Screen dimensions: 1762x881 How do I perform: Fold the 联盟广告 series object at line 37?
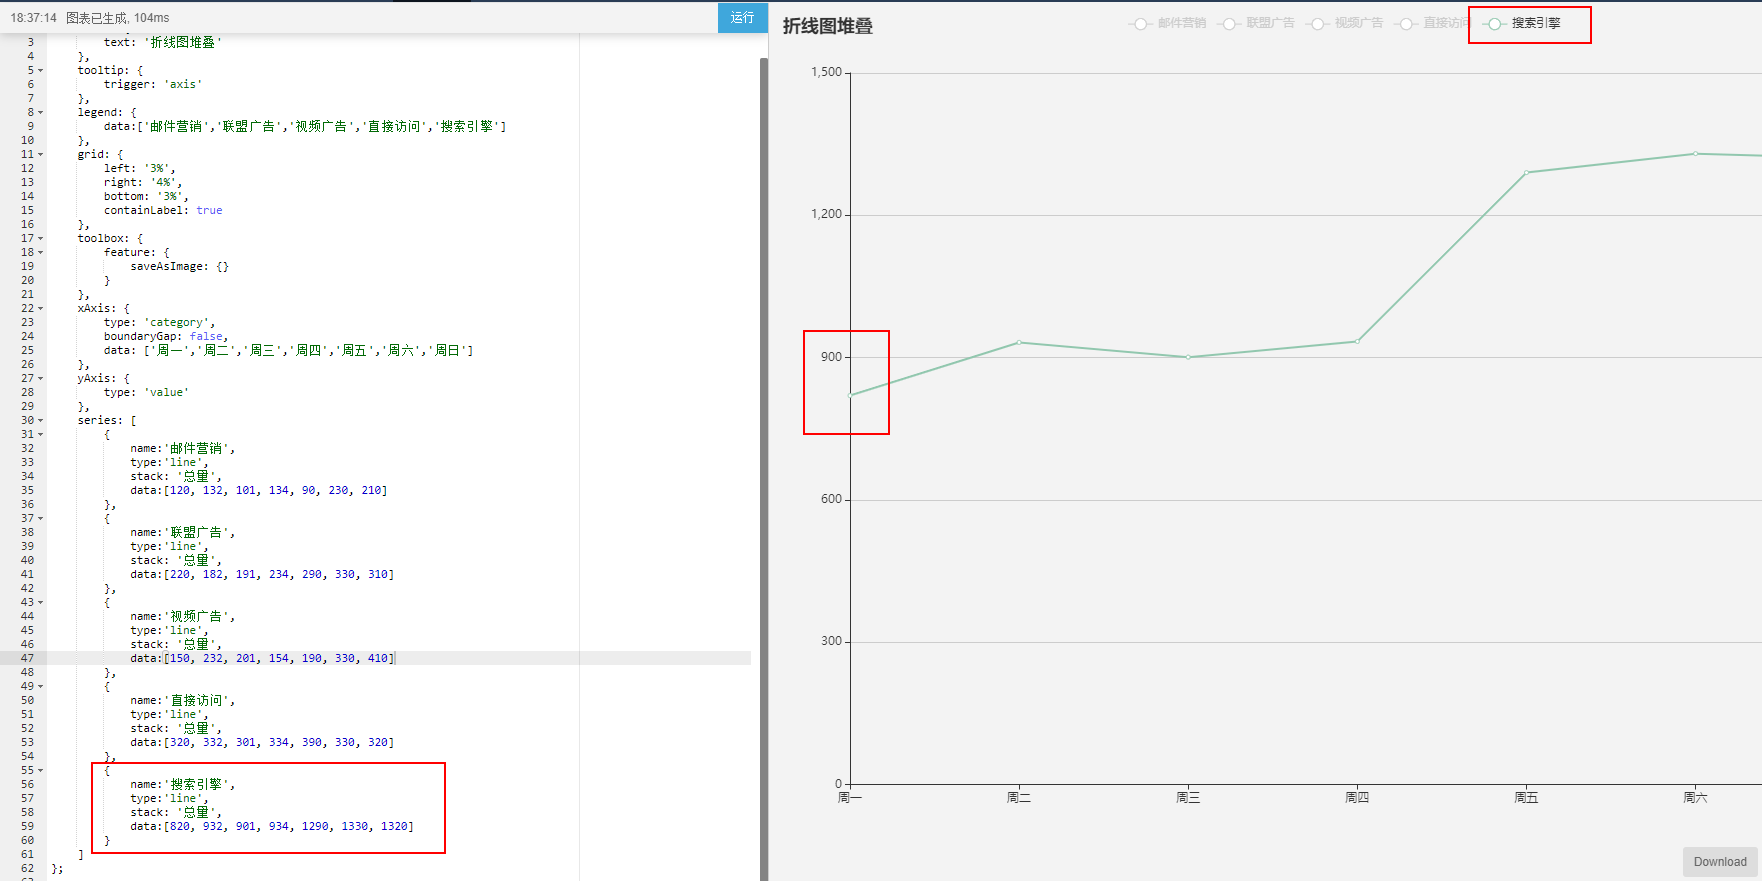point(41,519)
